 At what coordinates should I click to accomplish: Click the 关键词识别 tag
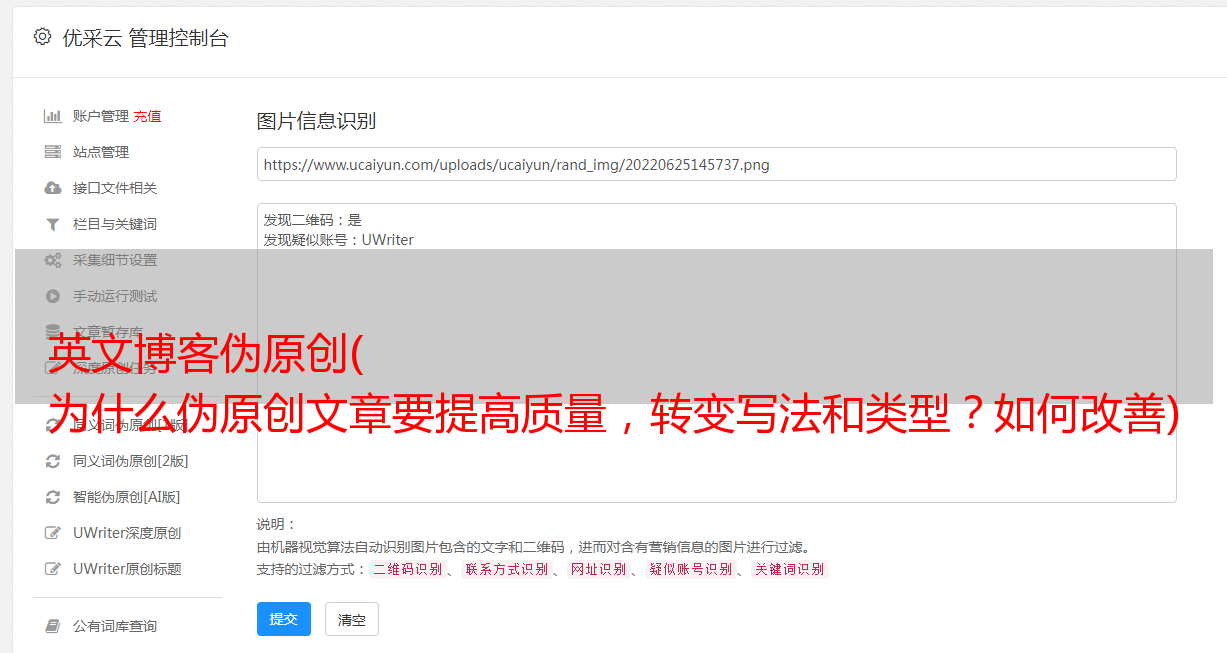coord(789,569)
